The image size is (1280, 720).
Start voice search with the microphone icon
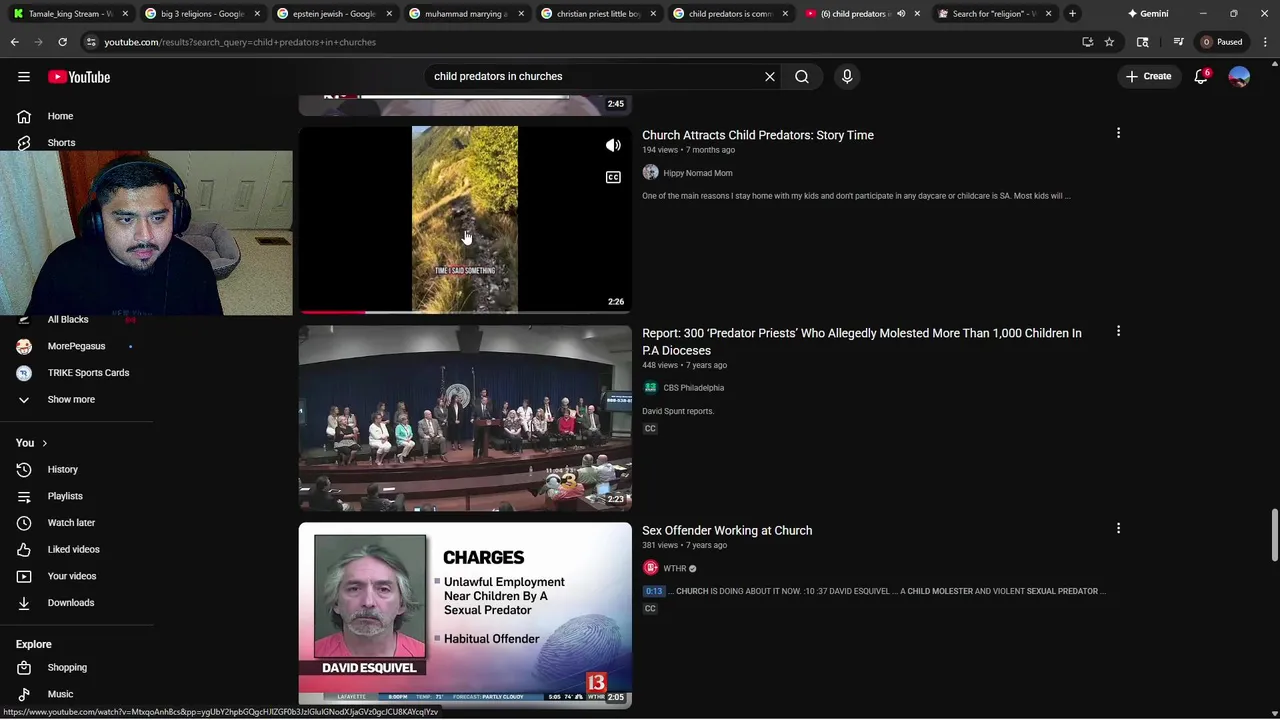847,76
